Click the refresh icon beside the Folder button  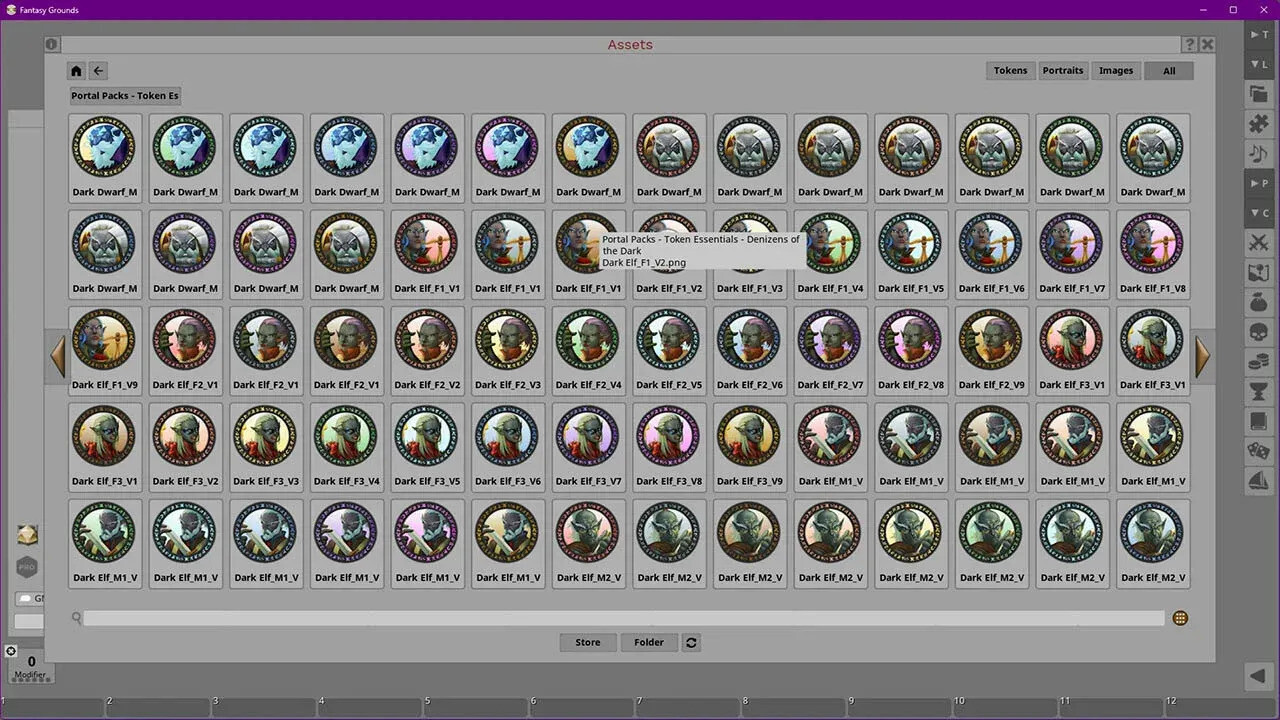pyautogui.click(x=691, y=642)
